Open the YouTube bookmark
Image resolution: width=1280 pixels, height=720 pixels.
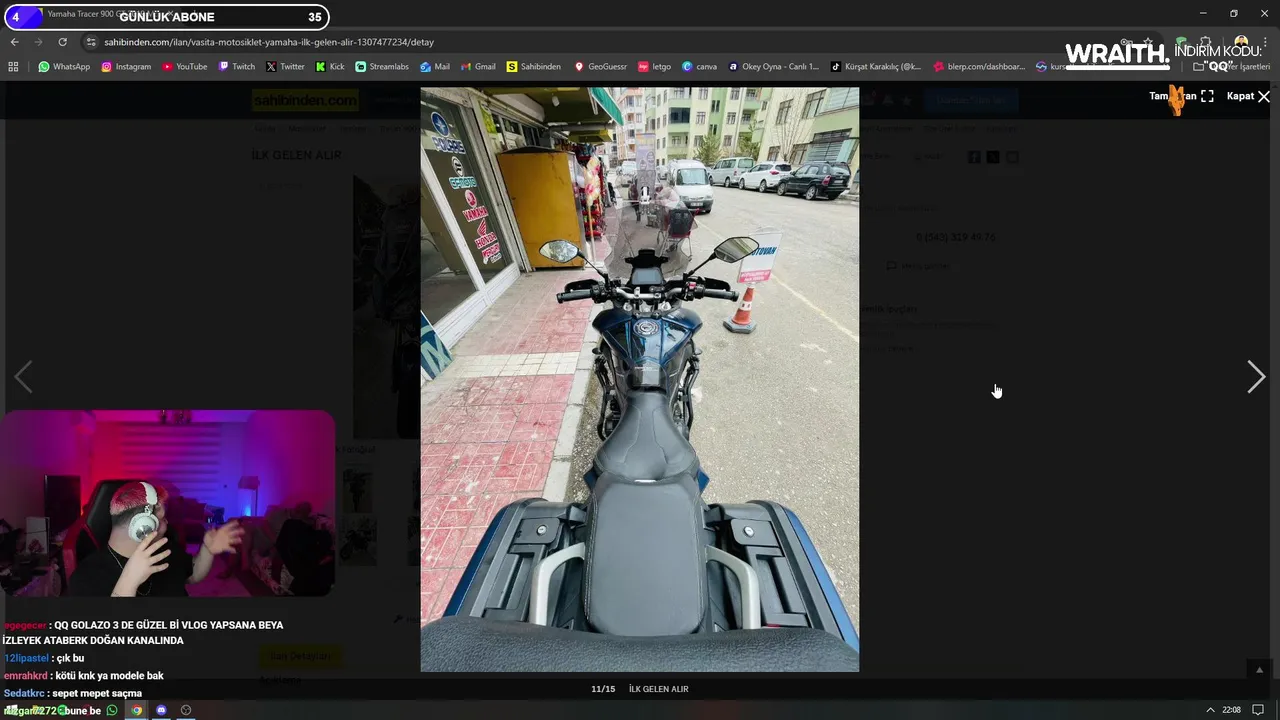185,67
